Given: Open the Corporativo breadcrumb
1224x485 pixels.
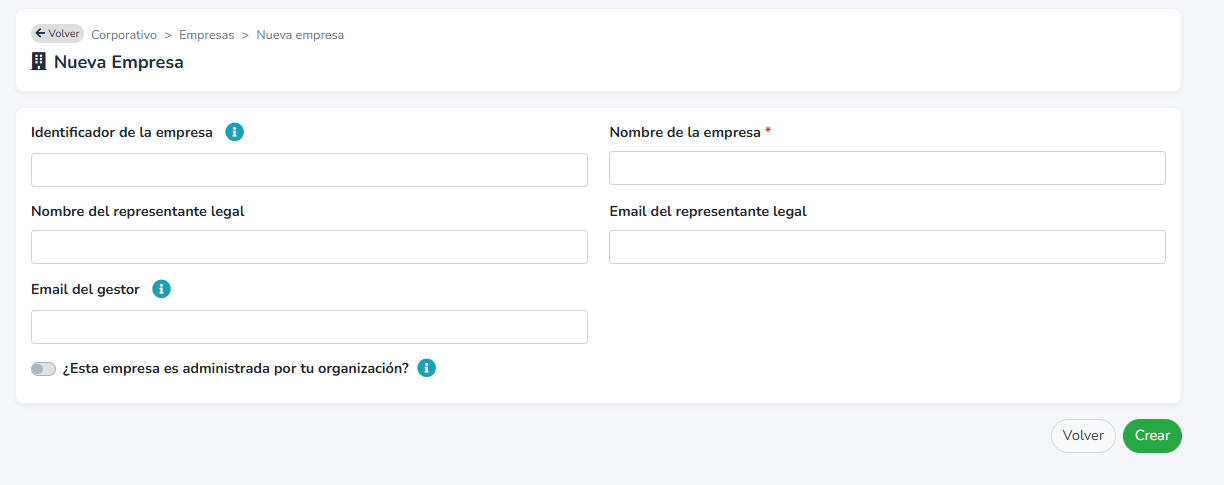Looking at the screenshot, I should pyautogui.click(x=124, y=35).
